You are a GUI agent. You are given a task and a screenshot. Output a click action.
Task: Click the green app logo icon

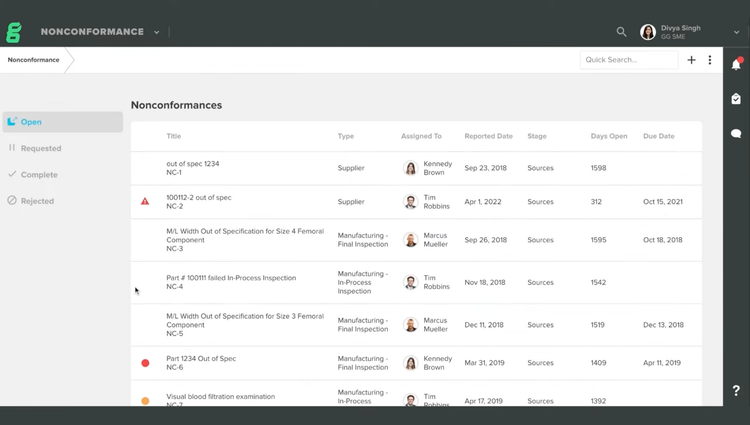click(14, 32)
